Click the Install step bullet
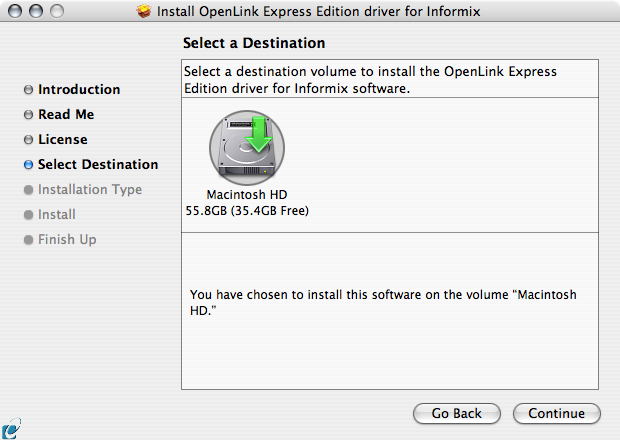 pos(28,215)
